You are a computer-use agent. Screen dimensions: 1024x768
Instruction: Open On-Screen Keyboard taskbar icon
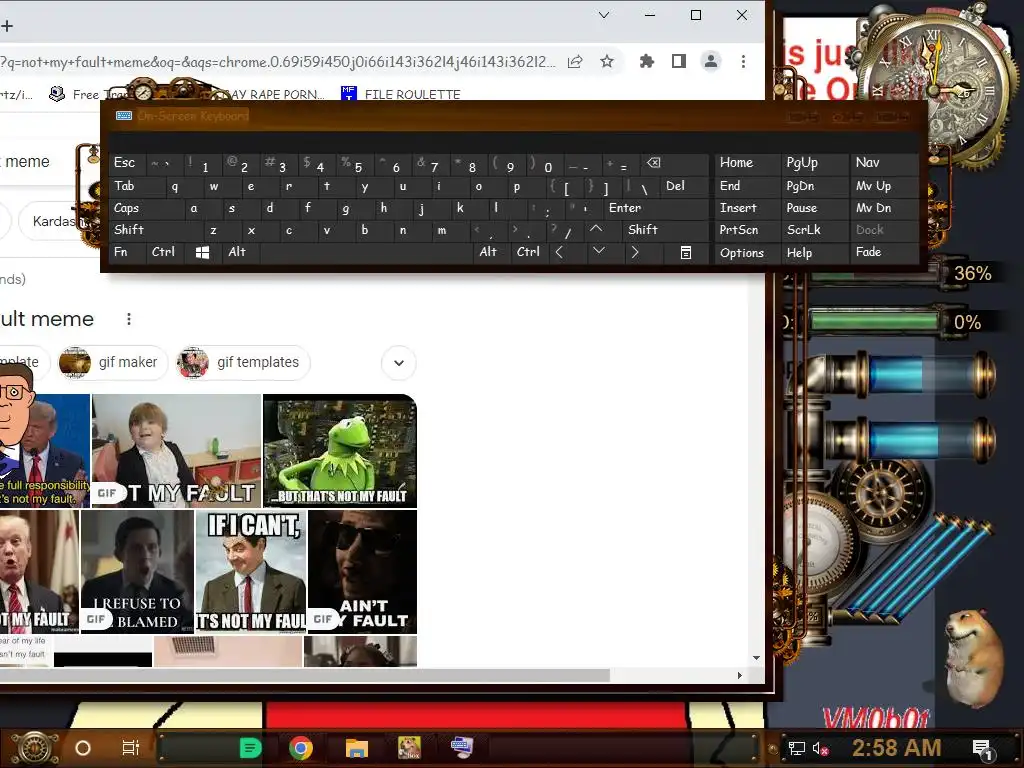coord(462,747)
